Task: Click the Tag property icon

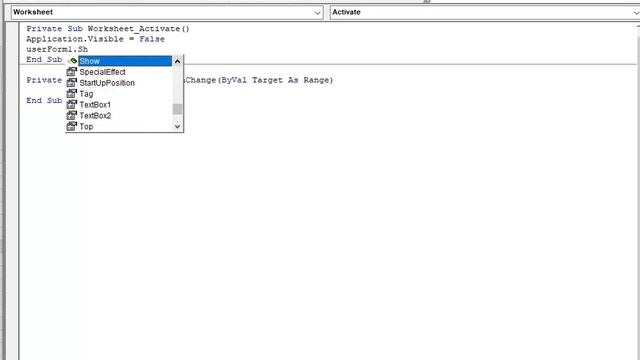Action: pyautogui.click(x=71, y=93)
